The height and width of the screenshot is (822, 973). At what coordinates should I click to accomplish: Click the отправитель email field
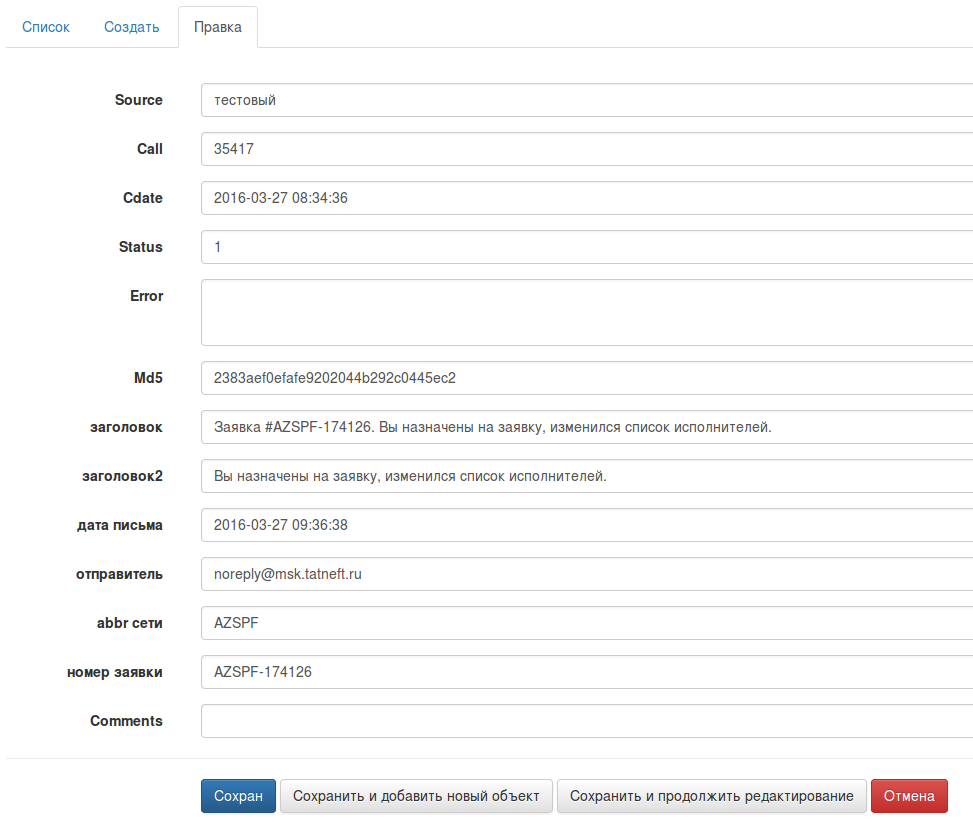(586, 574)
